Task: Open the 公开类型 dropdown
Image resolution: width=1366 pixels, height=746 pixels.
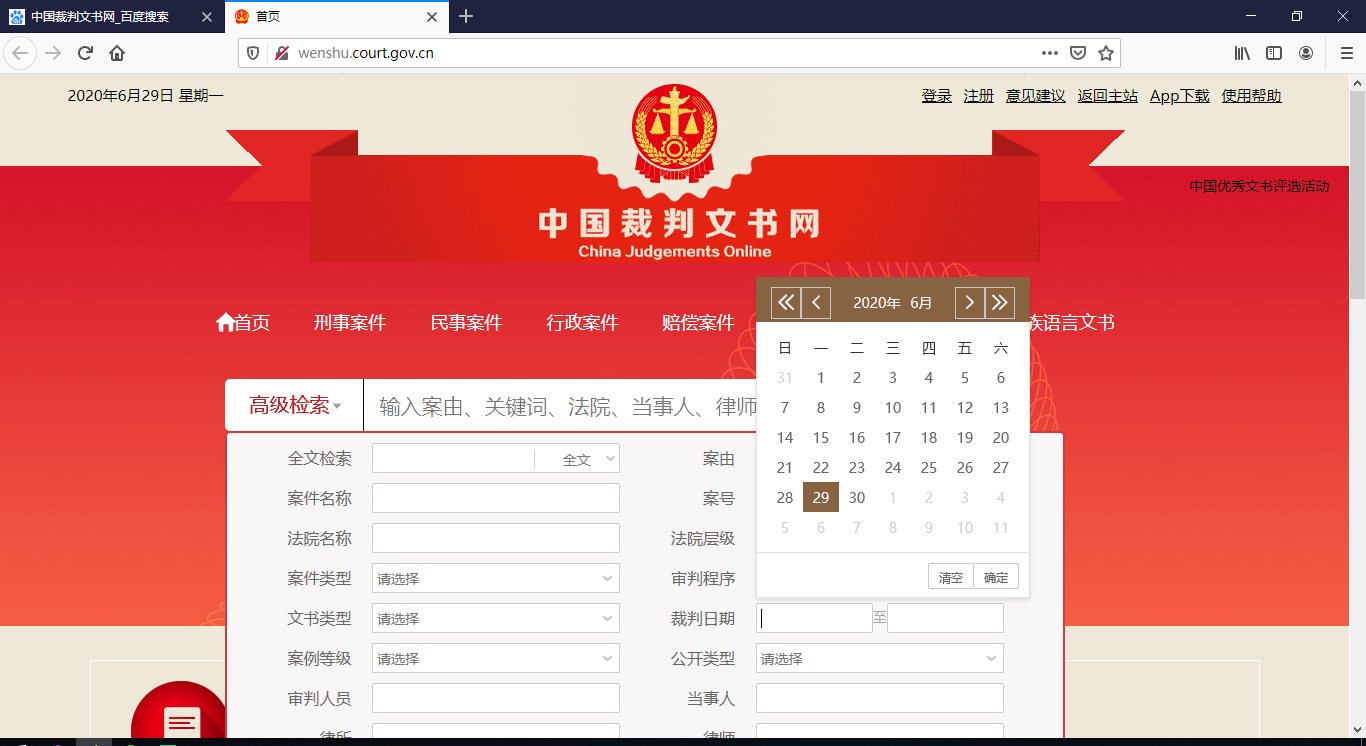Action: 879,658
